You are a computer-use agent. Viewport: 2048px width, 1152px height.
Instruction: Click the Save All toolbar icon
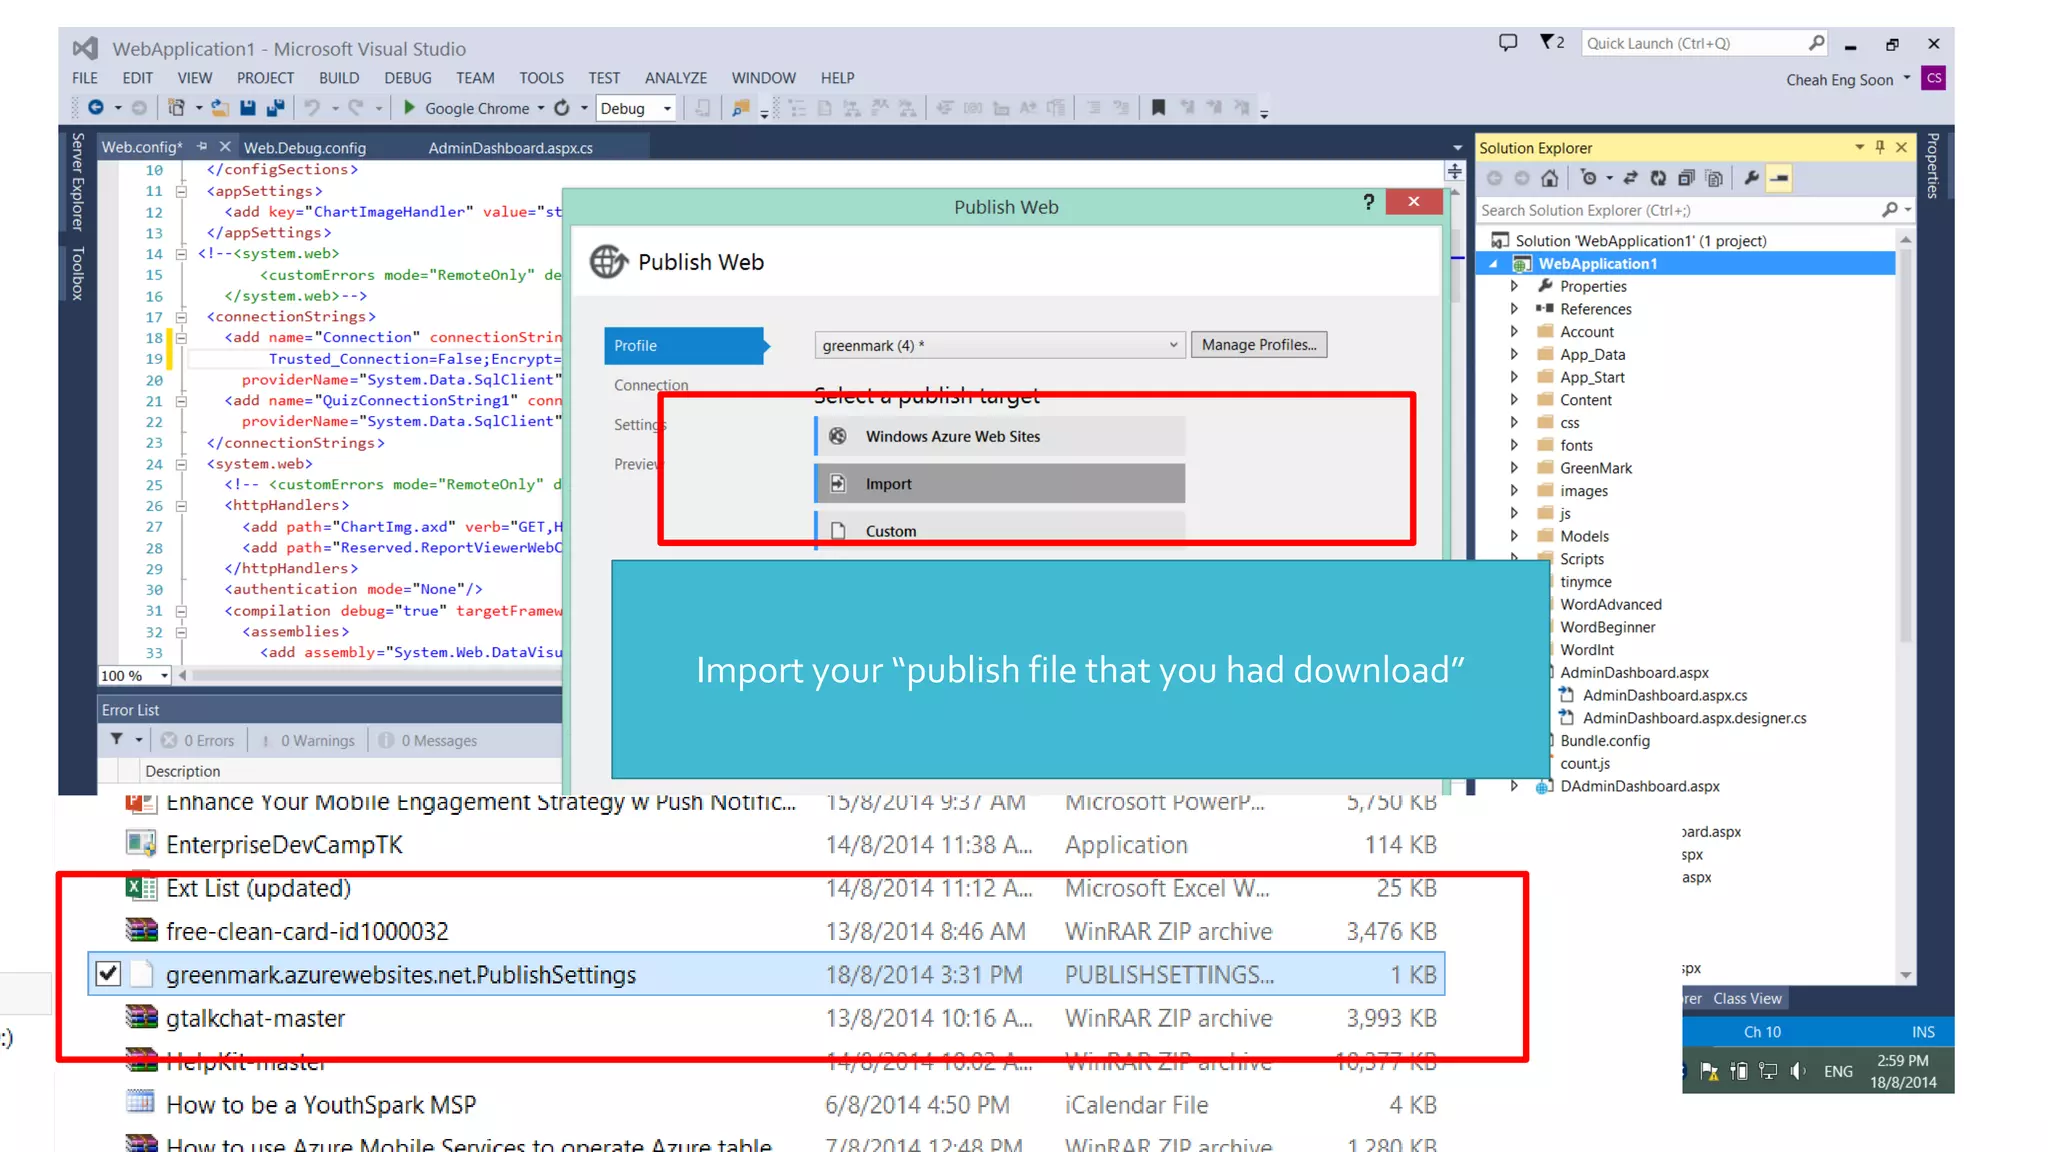(275, 108)
